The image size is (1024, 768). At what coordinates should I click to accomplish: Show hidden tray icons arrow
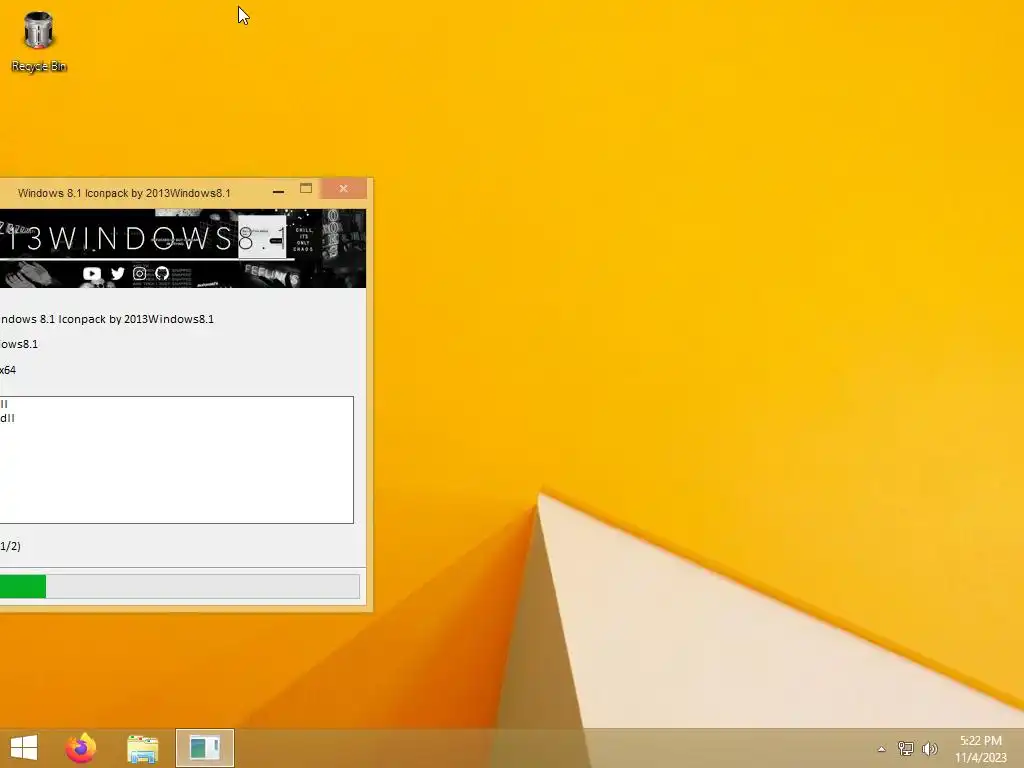[x=881, y=749]
